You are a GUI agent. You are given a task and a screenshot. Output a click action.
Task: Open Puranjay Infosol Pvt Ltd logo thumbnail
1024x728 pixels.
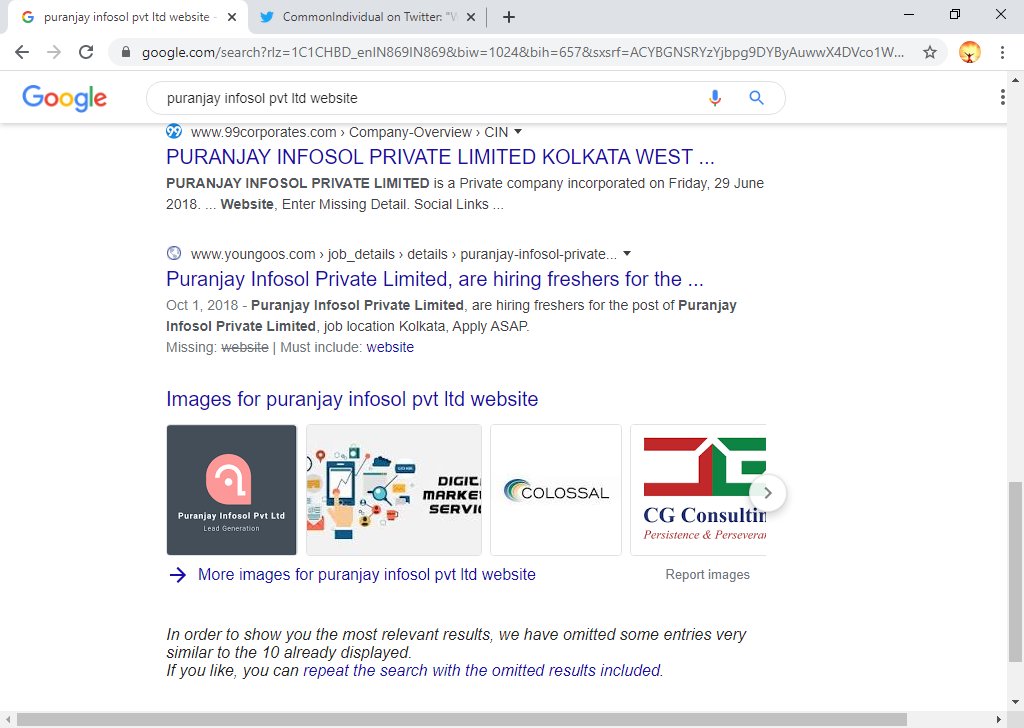pyautogui.click(x=232, y=490)
